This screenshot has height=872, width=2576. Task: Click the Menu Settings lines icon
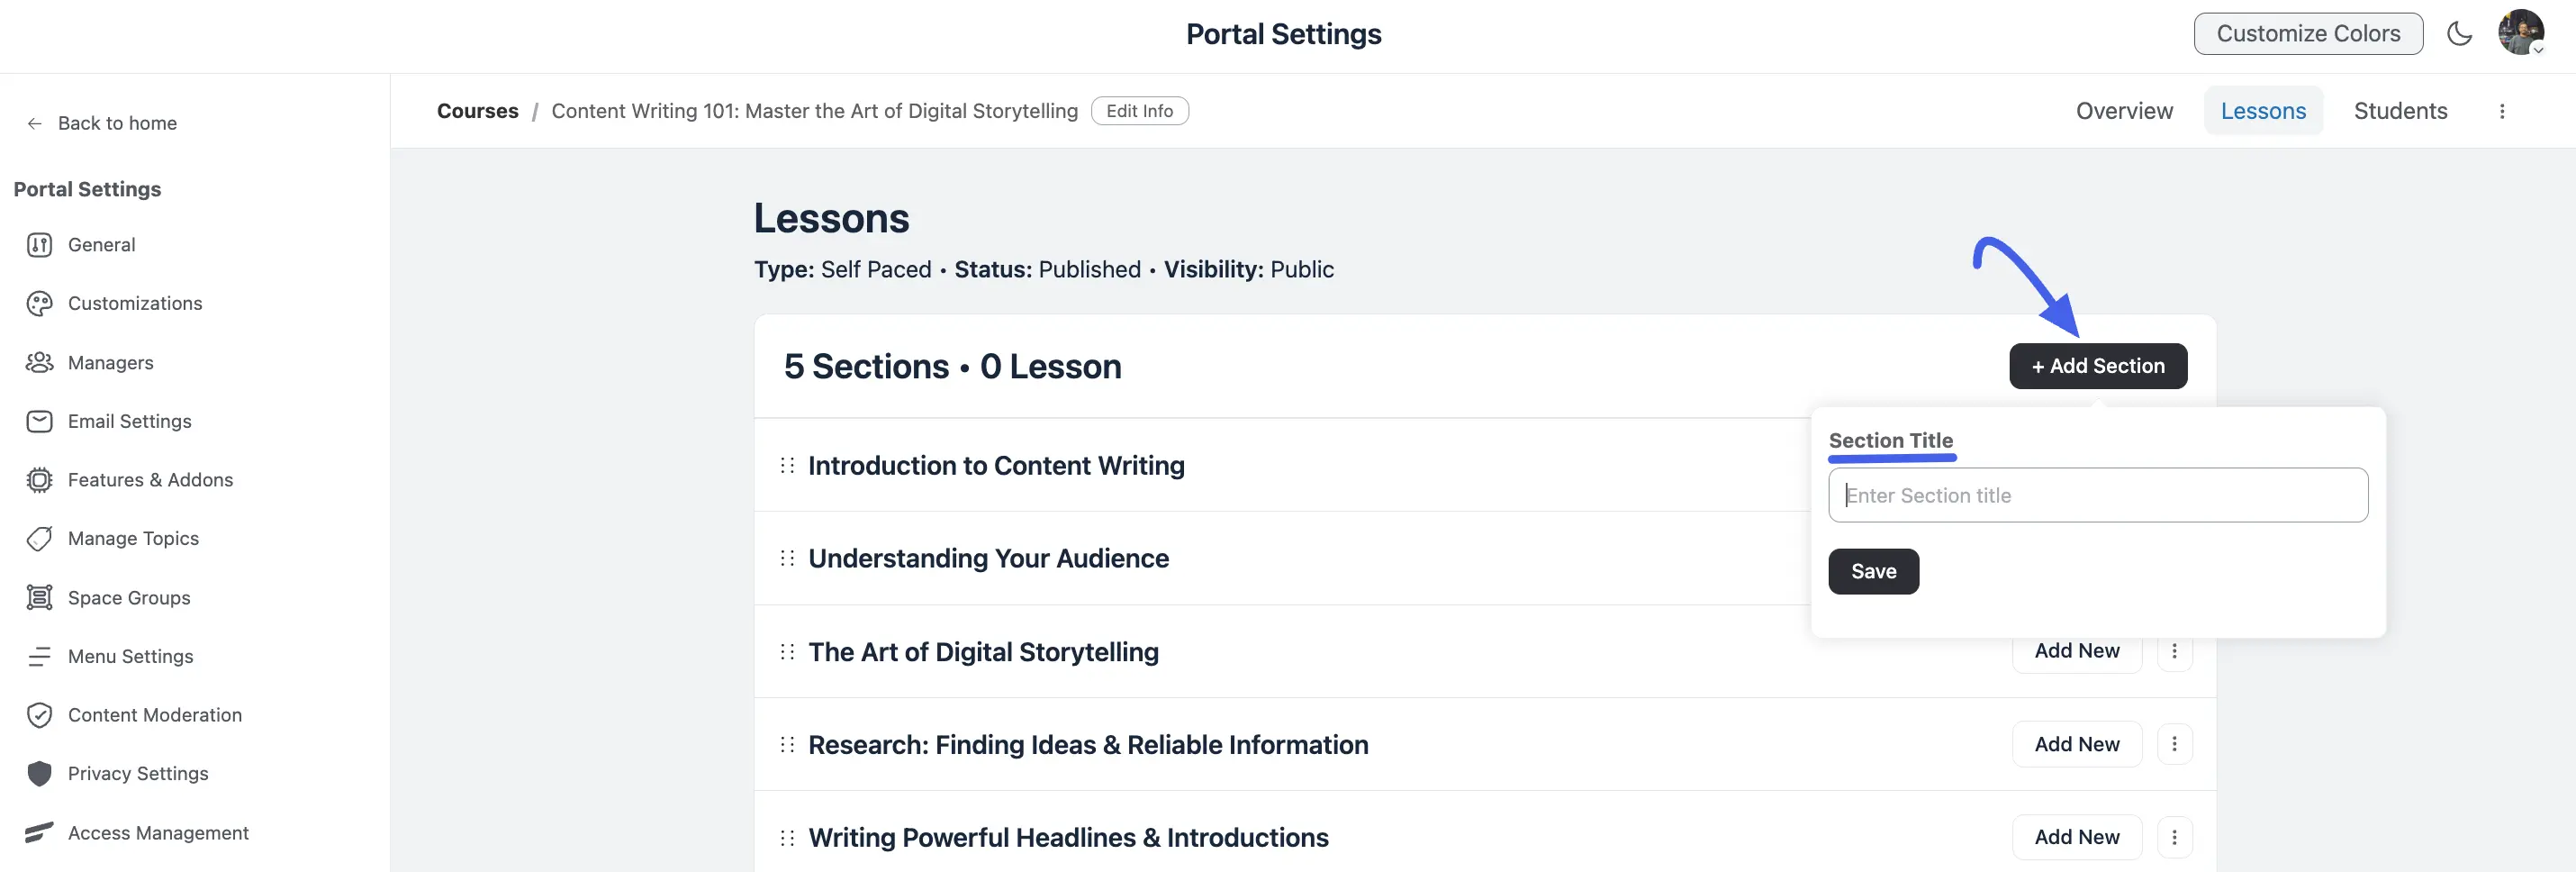coord(39,656)
